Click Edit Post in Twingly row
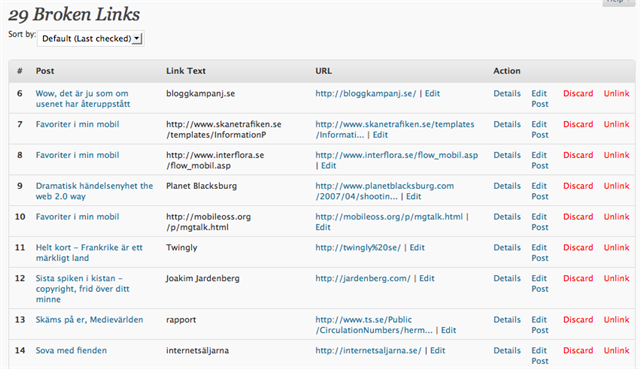Viewport: 640px width, 369px height. click(x=540, y=253)
